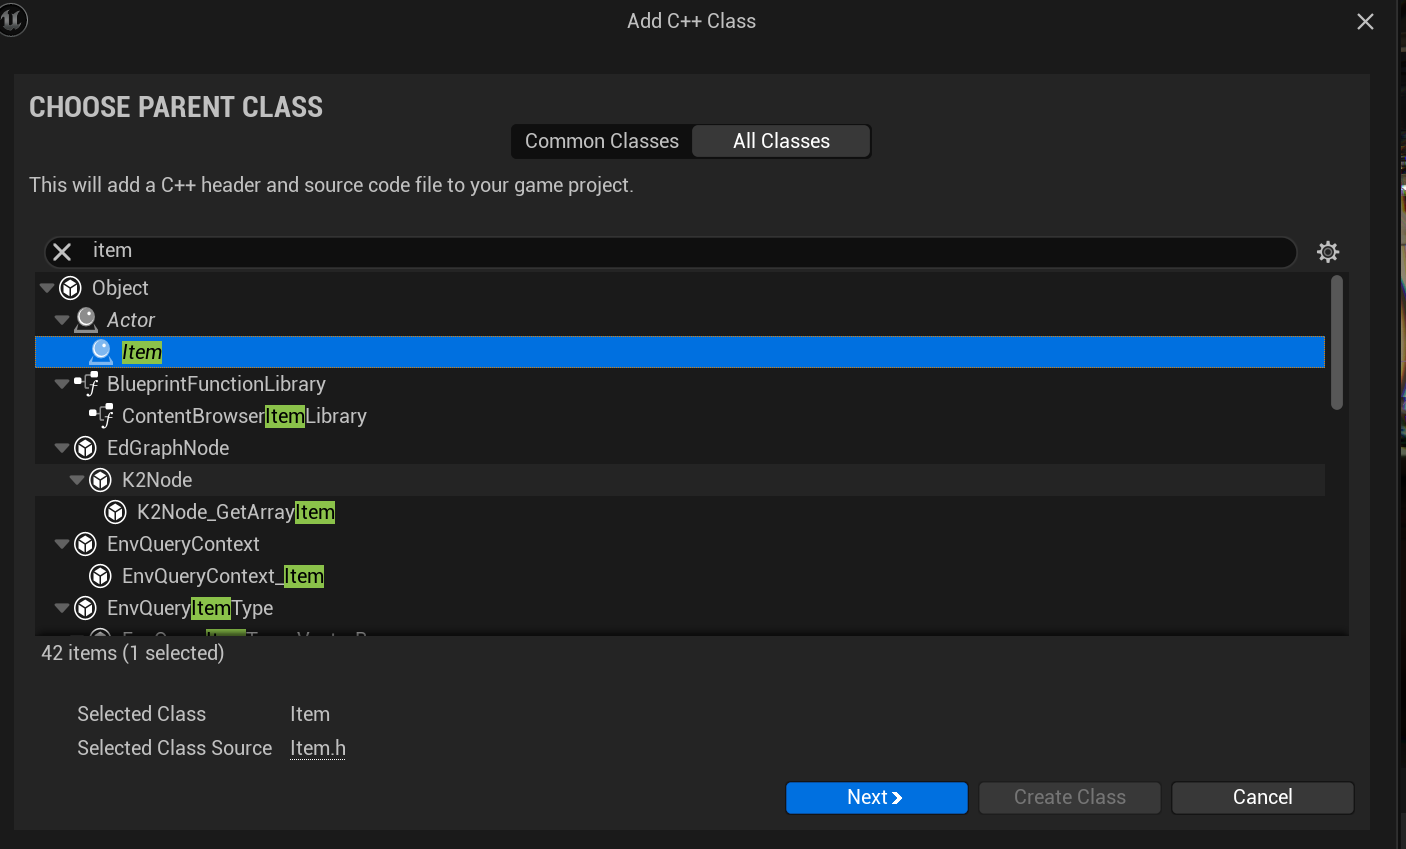This screenshot has height=849, width=1406.
Task: Collapse the EnvQueryContext tree node
Action: click(62, 544)
